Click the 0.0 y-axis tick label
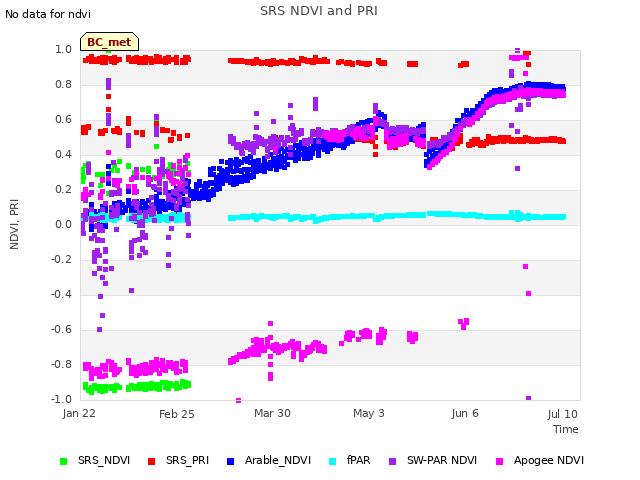Viewport: 640px width, 480px height. 63,224
